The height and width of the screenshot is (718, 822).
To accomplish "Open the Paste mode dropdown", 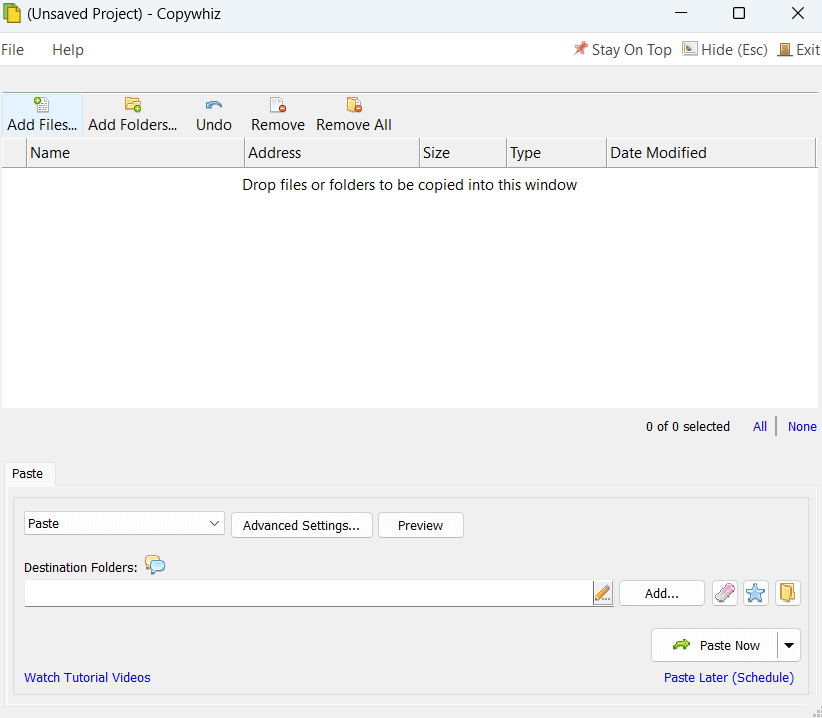I will pos(124,524).
